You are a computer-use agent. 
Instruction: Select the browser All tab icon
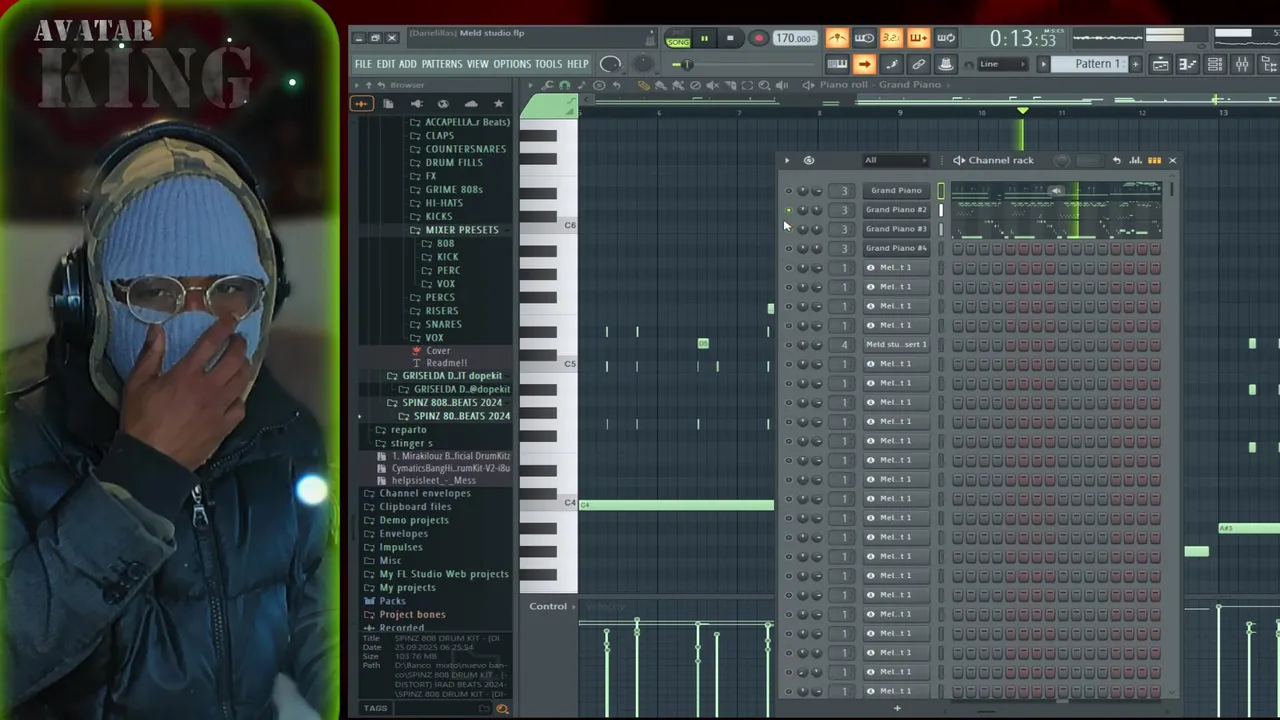click(x=361, y=104)
